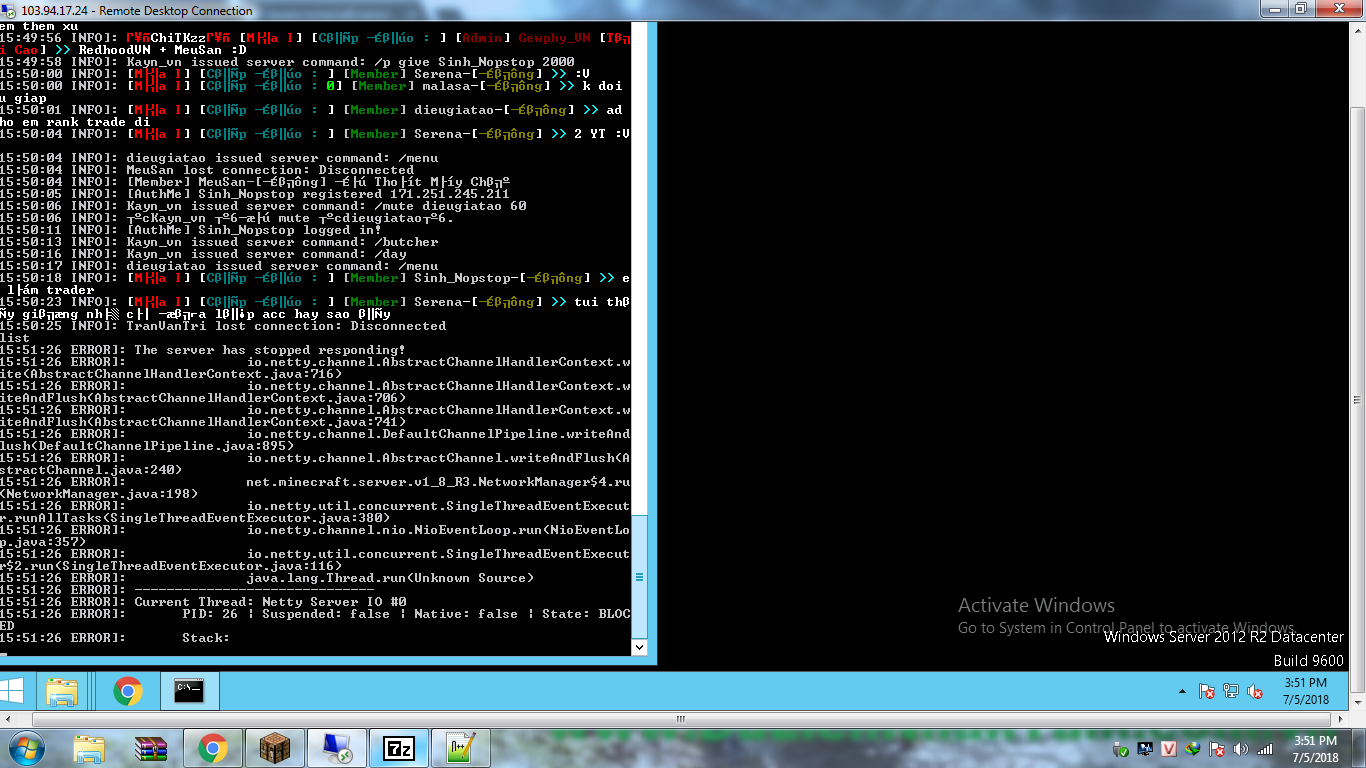The width and height of the screenshot is (1366, 768).
Task: Click 'The server has stopped responding!' error line
Action: pyautogui.click(x=203, y=350)
